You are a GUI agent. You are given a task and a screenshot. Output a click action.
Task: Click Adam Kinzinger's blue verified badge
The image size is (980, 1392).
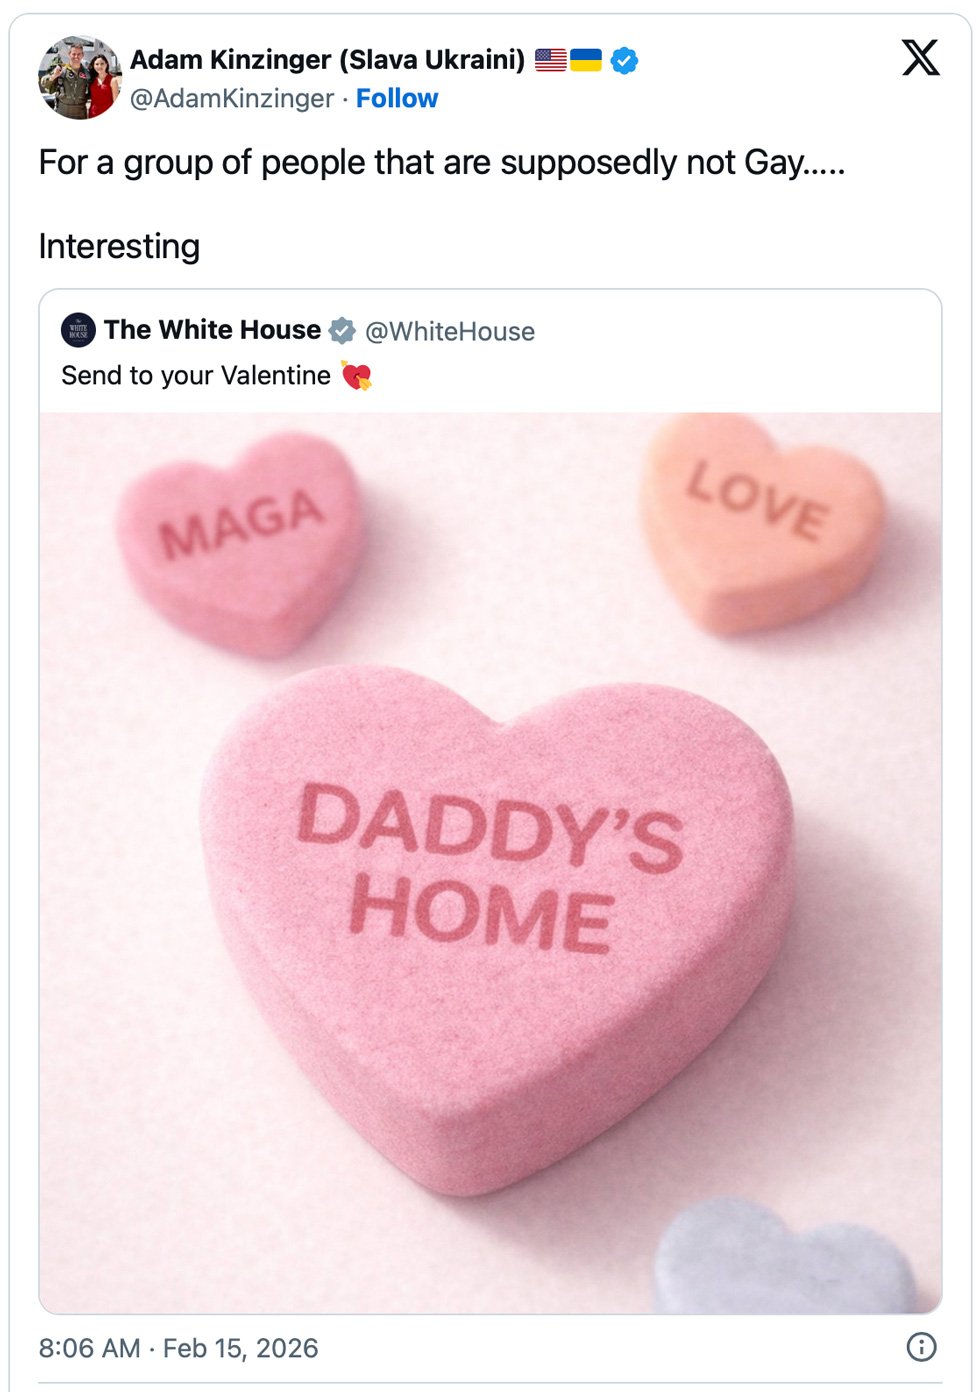(624, 61)
